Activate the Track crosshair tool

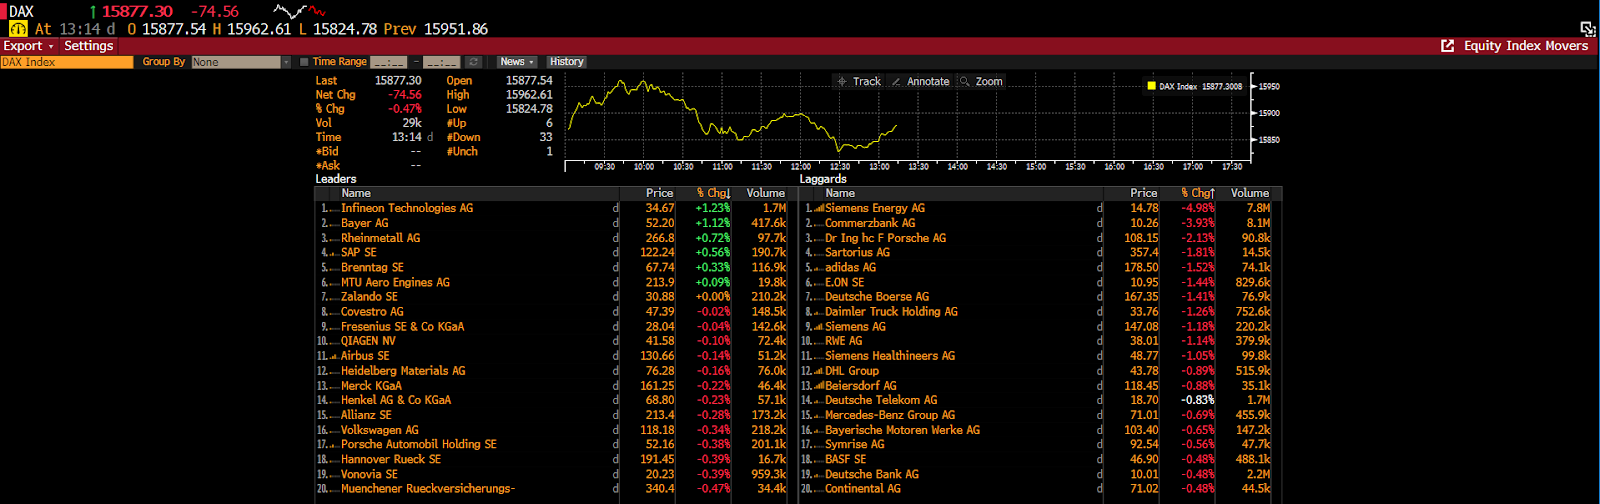coord(859,82)
